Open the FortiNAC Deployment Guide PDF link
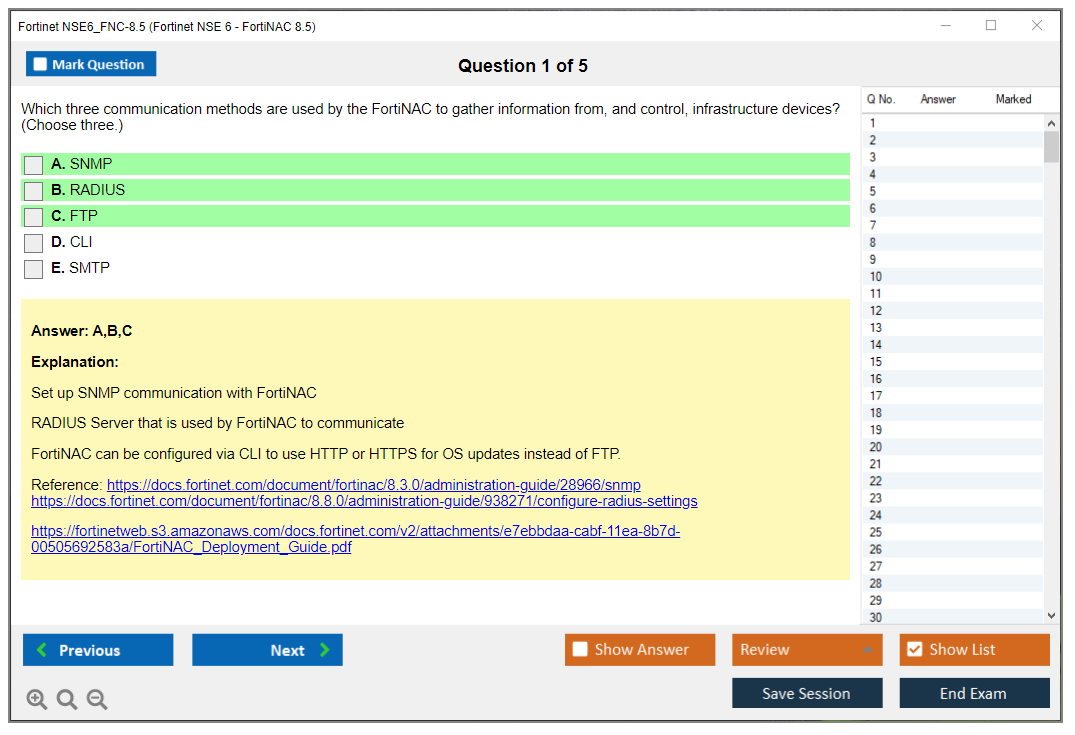Screen dimensions: 1075x735 (355, 540)
